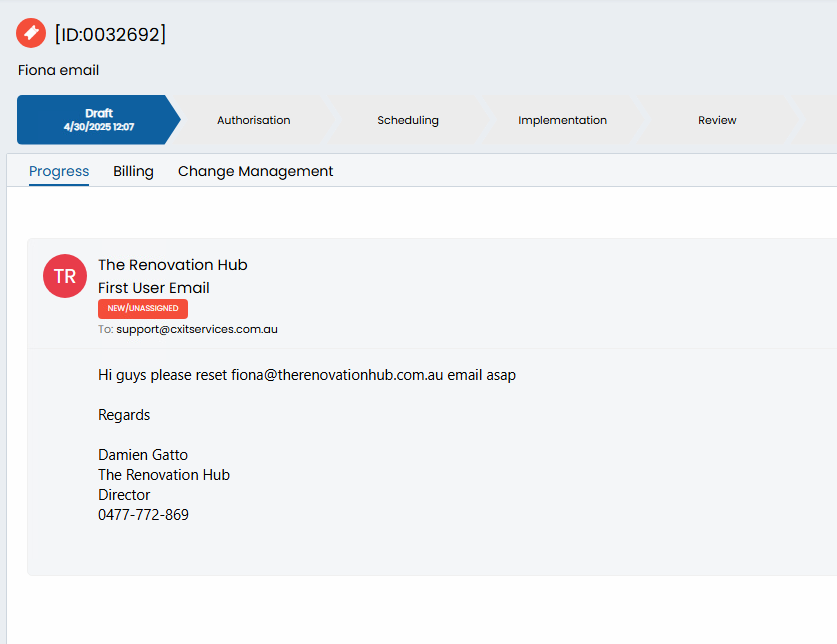Switch to the Change Management tab
Screen dimensions: 837x644
click(255, 171)
